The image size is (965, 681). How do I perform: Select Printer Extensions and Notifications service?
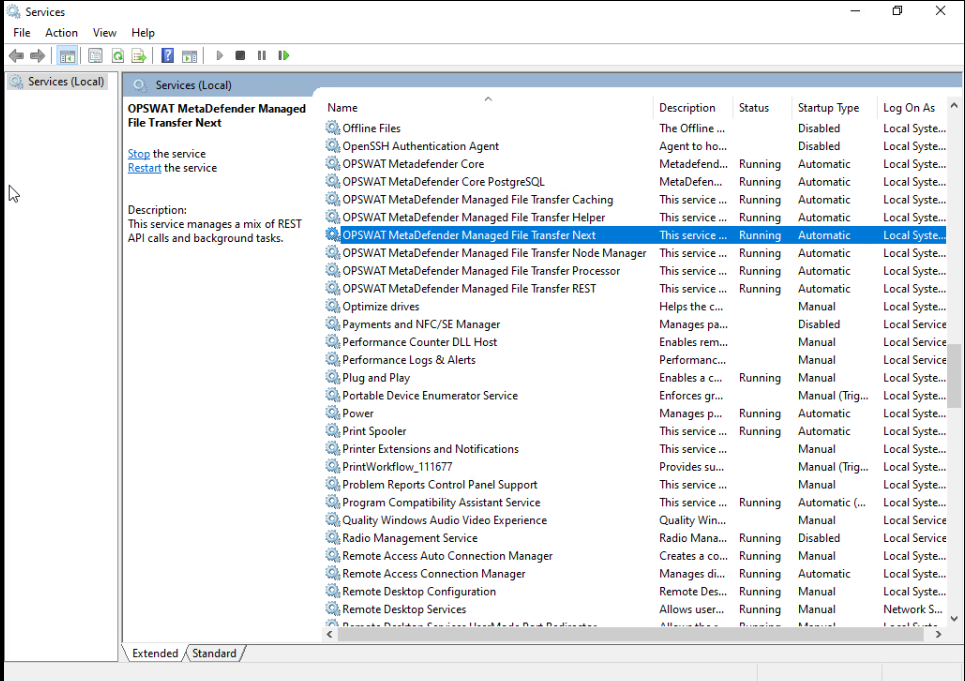point(635,448)
